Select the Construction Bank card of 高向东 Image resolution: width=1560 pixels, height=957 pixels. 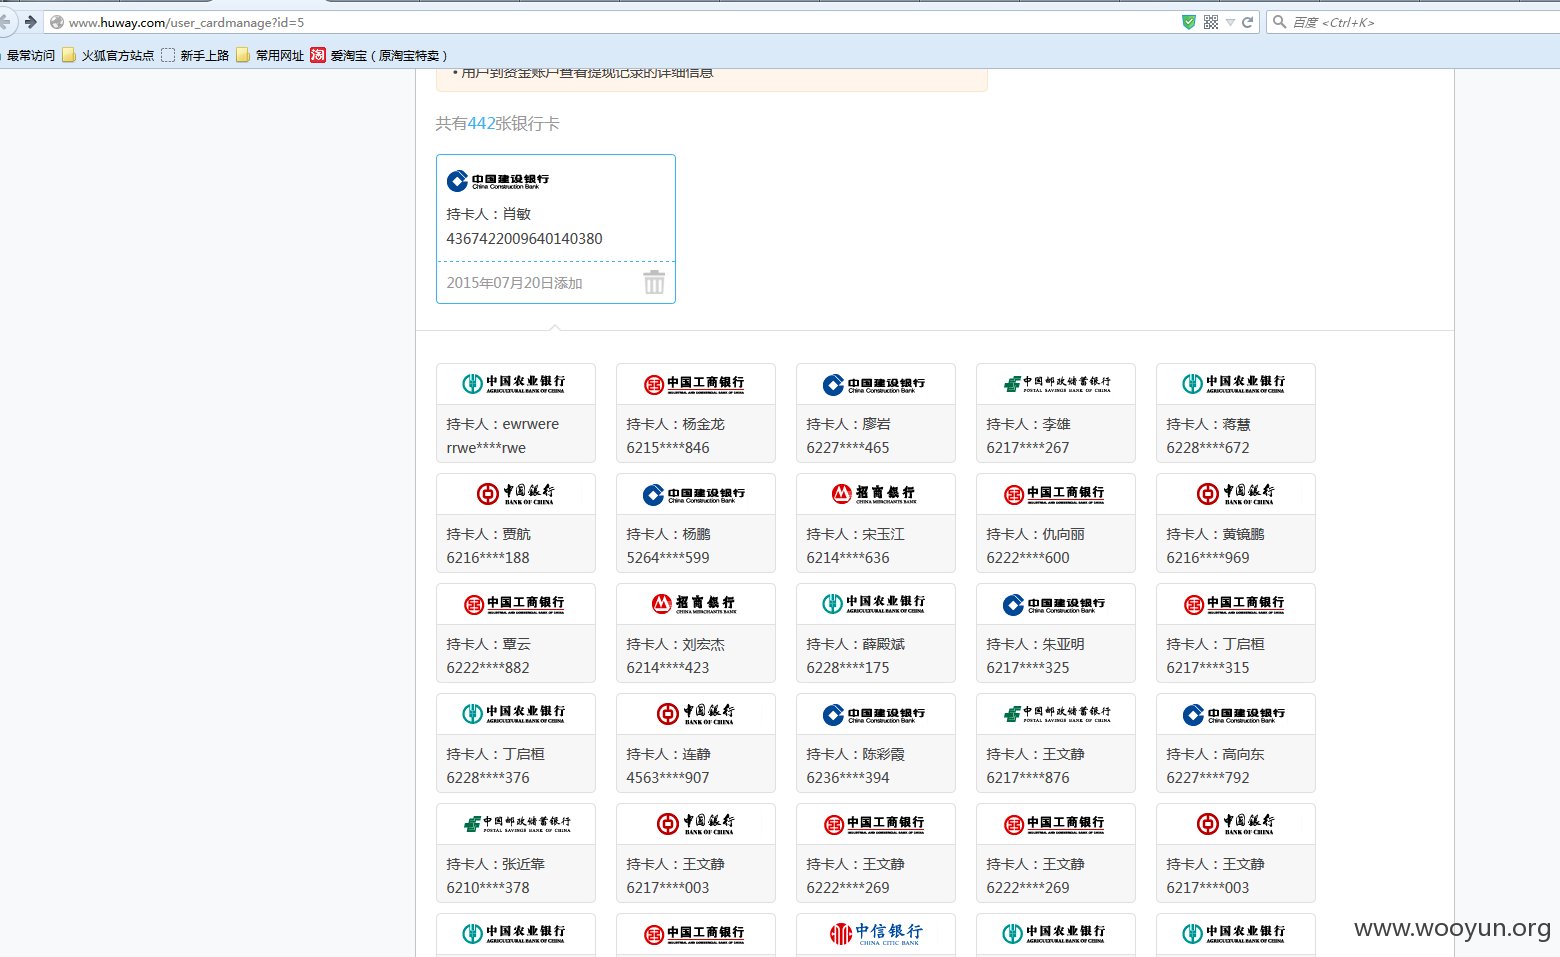tap(1236, 743)
